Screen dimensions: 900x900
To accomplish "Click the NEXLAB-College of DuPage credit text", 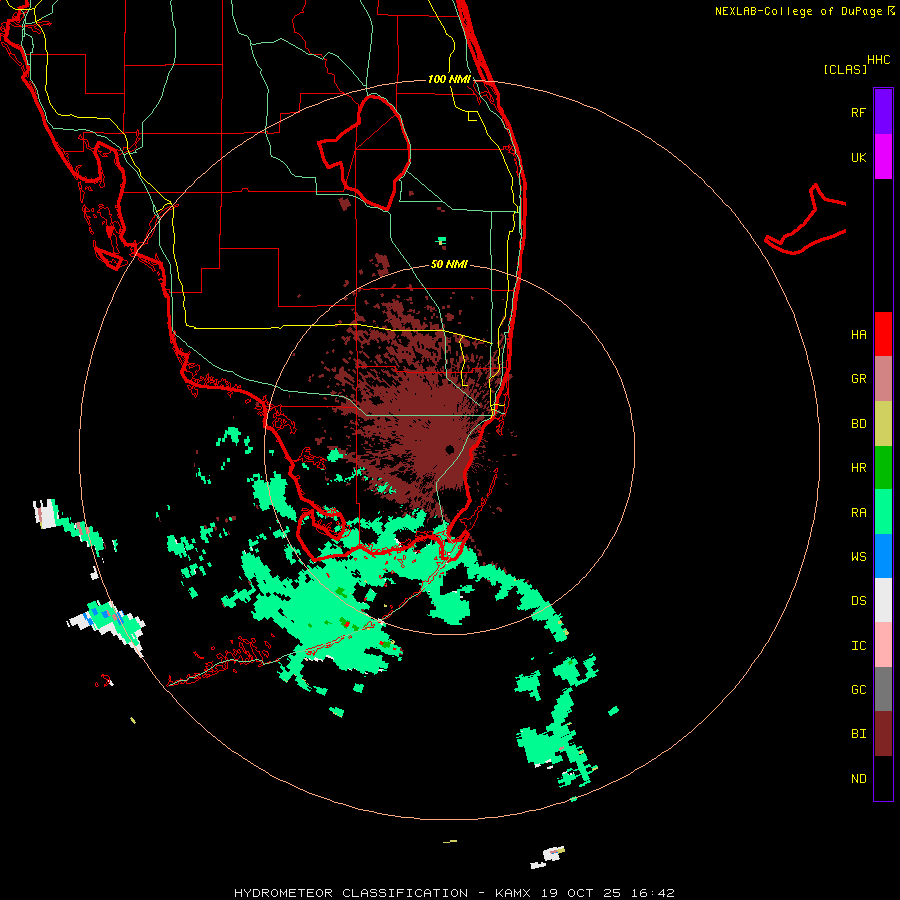I will tap(798, 11).
